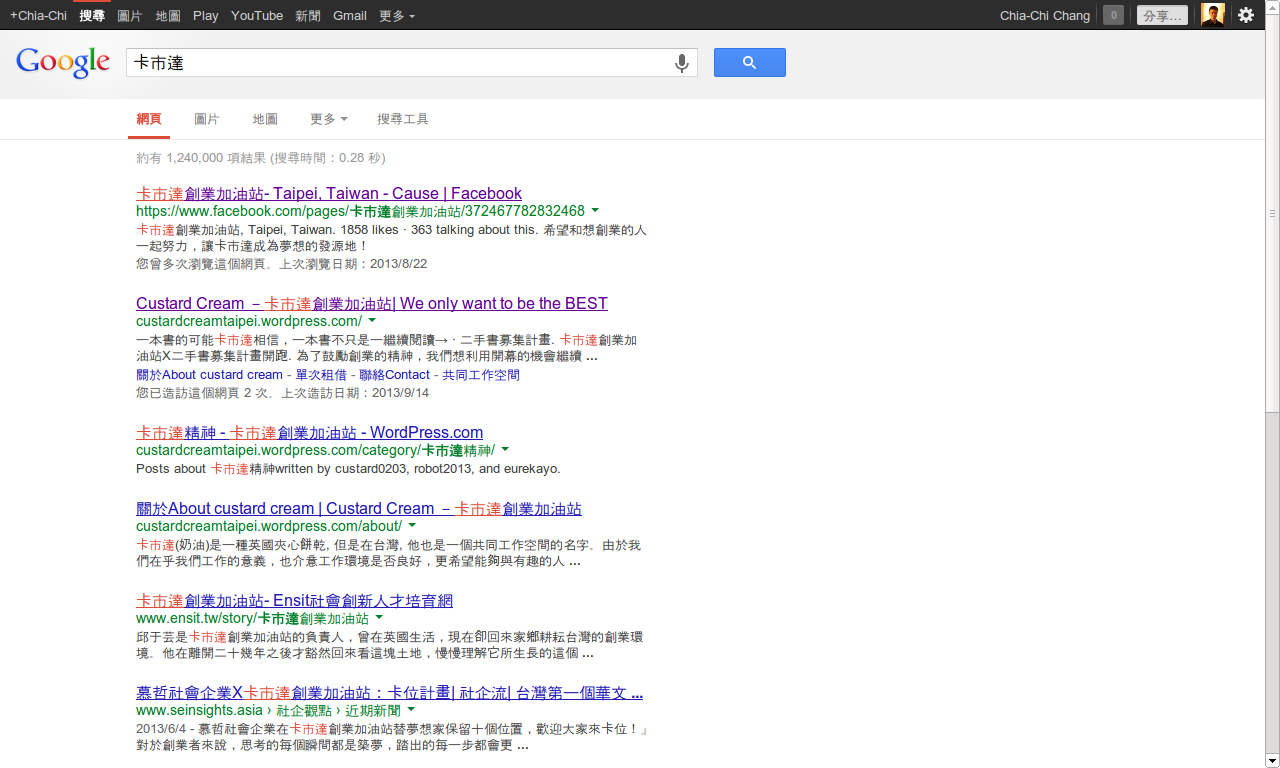Click the Posts about 卡市達精神 snippet text
The height and width of the screenshot is (768, 1280).
pos(348,468)
